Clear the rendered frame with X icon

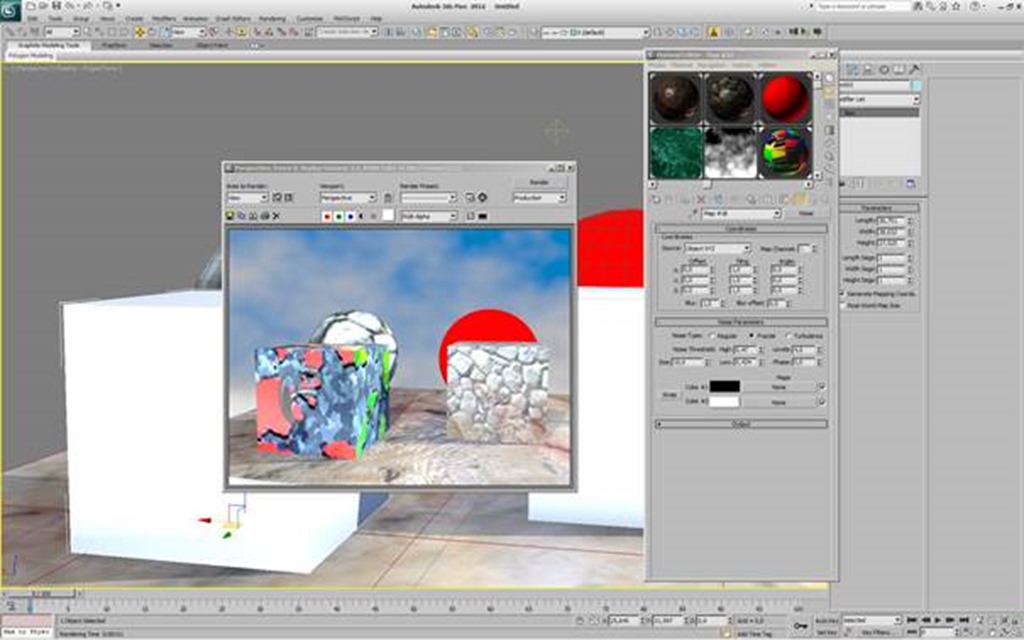pyautogui.click(x=277, y=216)
